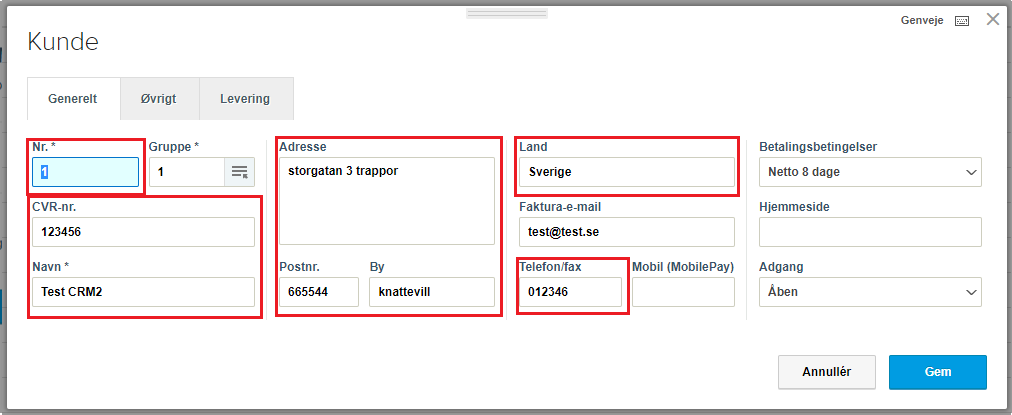Screen dimensions: 1012x415
Task: Edit the Navn field
Action: [x=143, y=292]
